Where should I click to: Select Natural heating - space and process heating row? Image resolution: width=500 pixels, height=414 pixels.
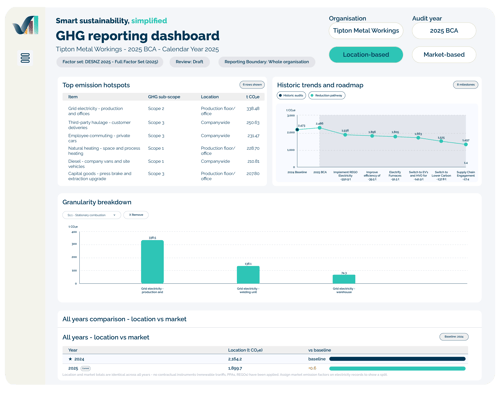coord(163,151)
